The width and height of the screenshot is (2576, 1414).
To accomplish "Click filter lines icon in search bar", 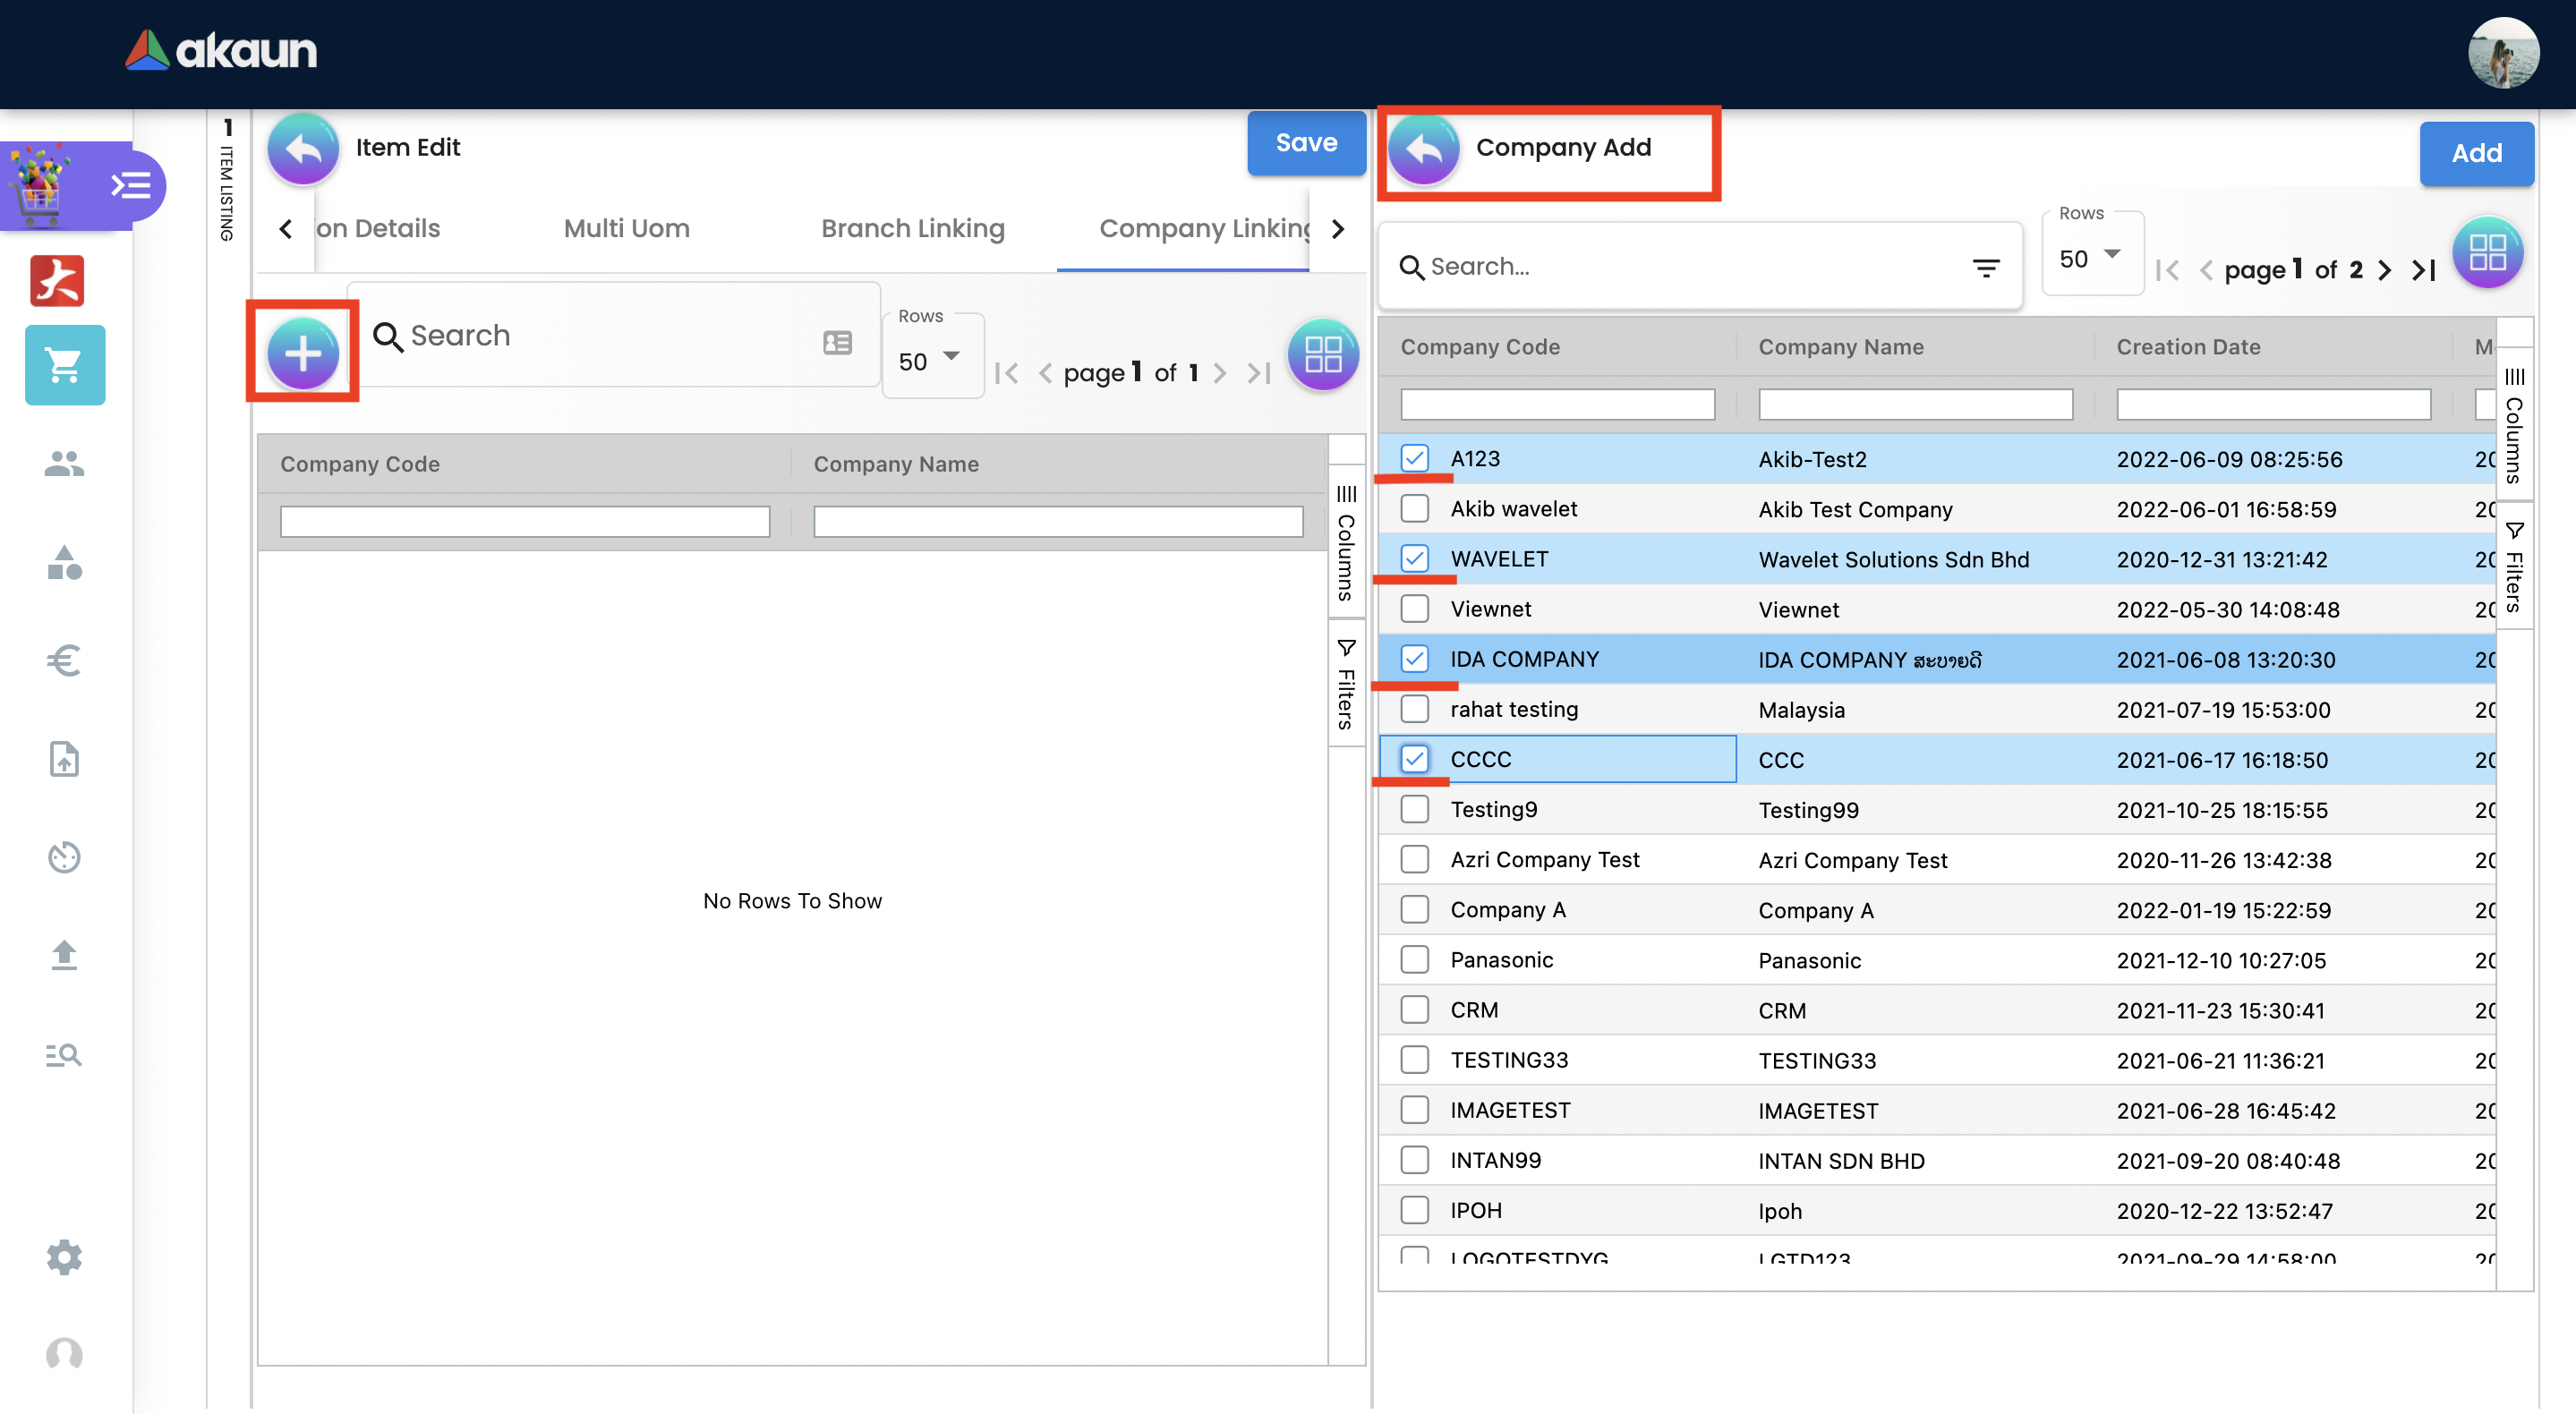I will click(x=1985, y=267).
